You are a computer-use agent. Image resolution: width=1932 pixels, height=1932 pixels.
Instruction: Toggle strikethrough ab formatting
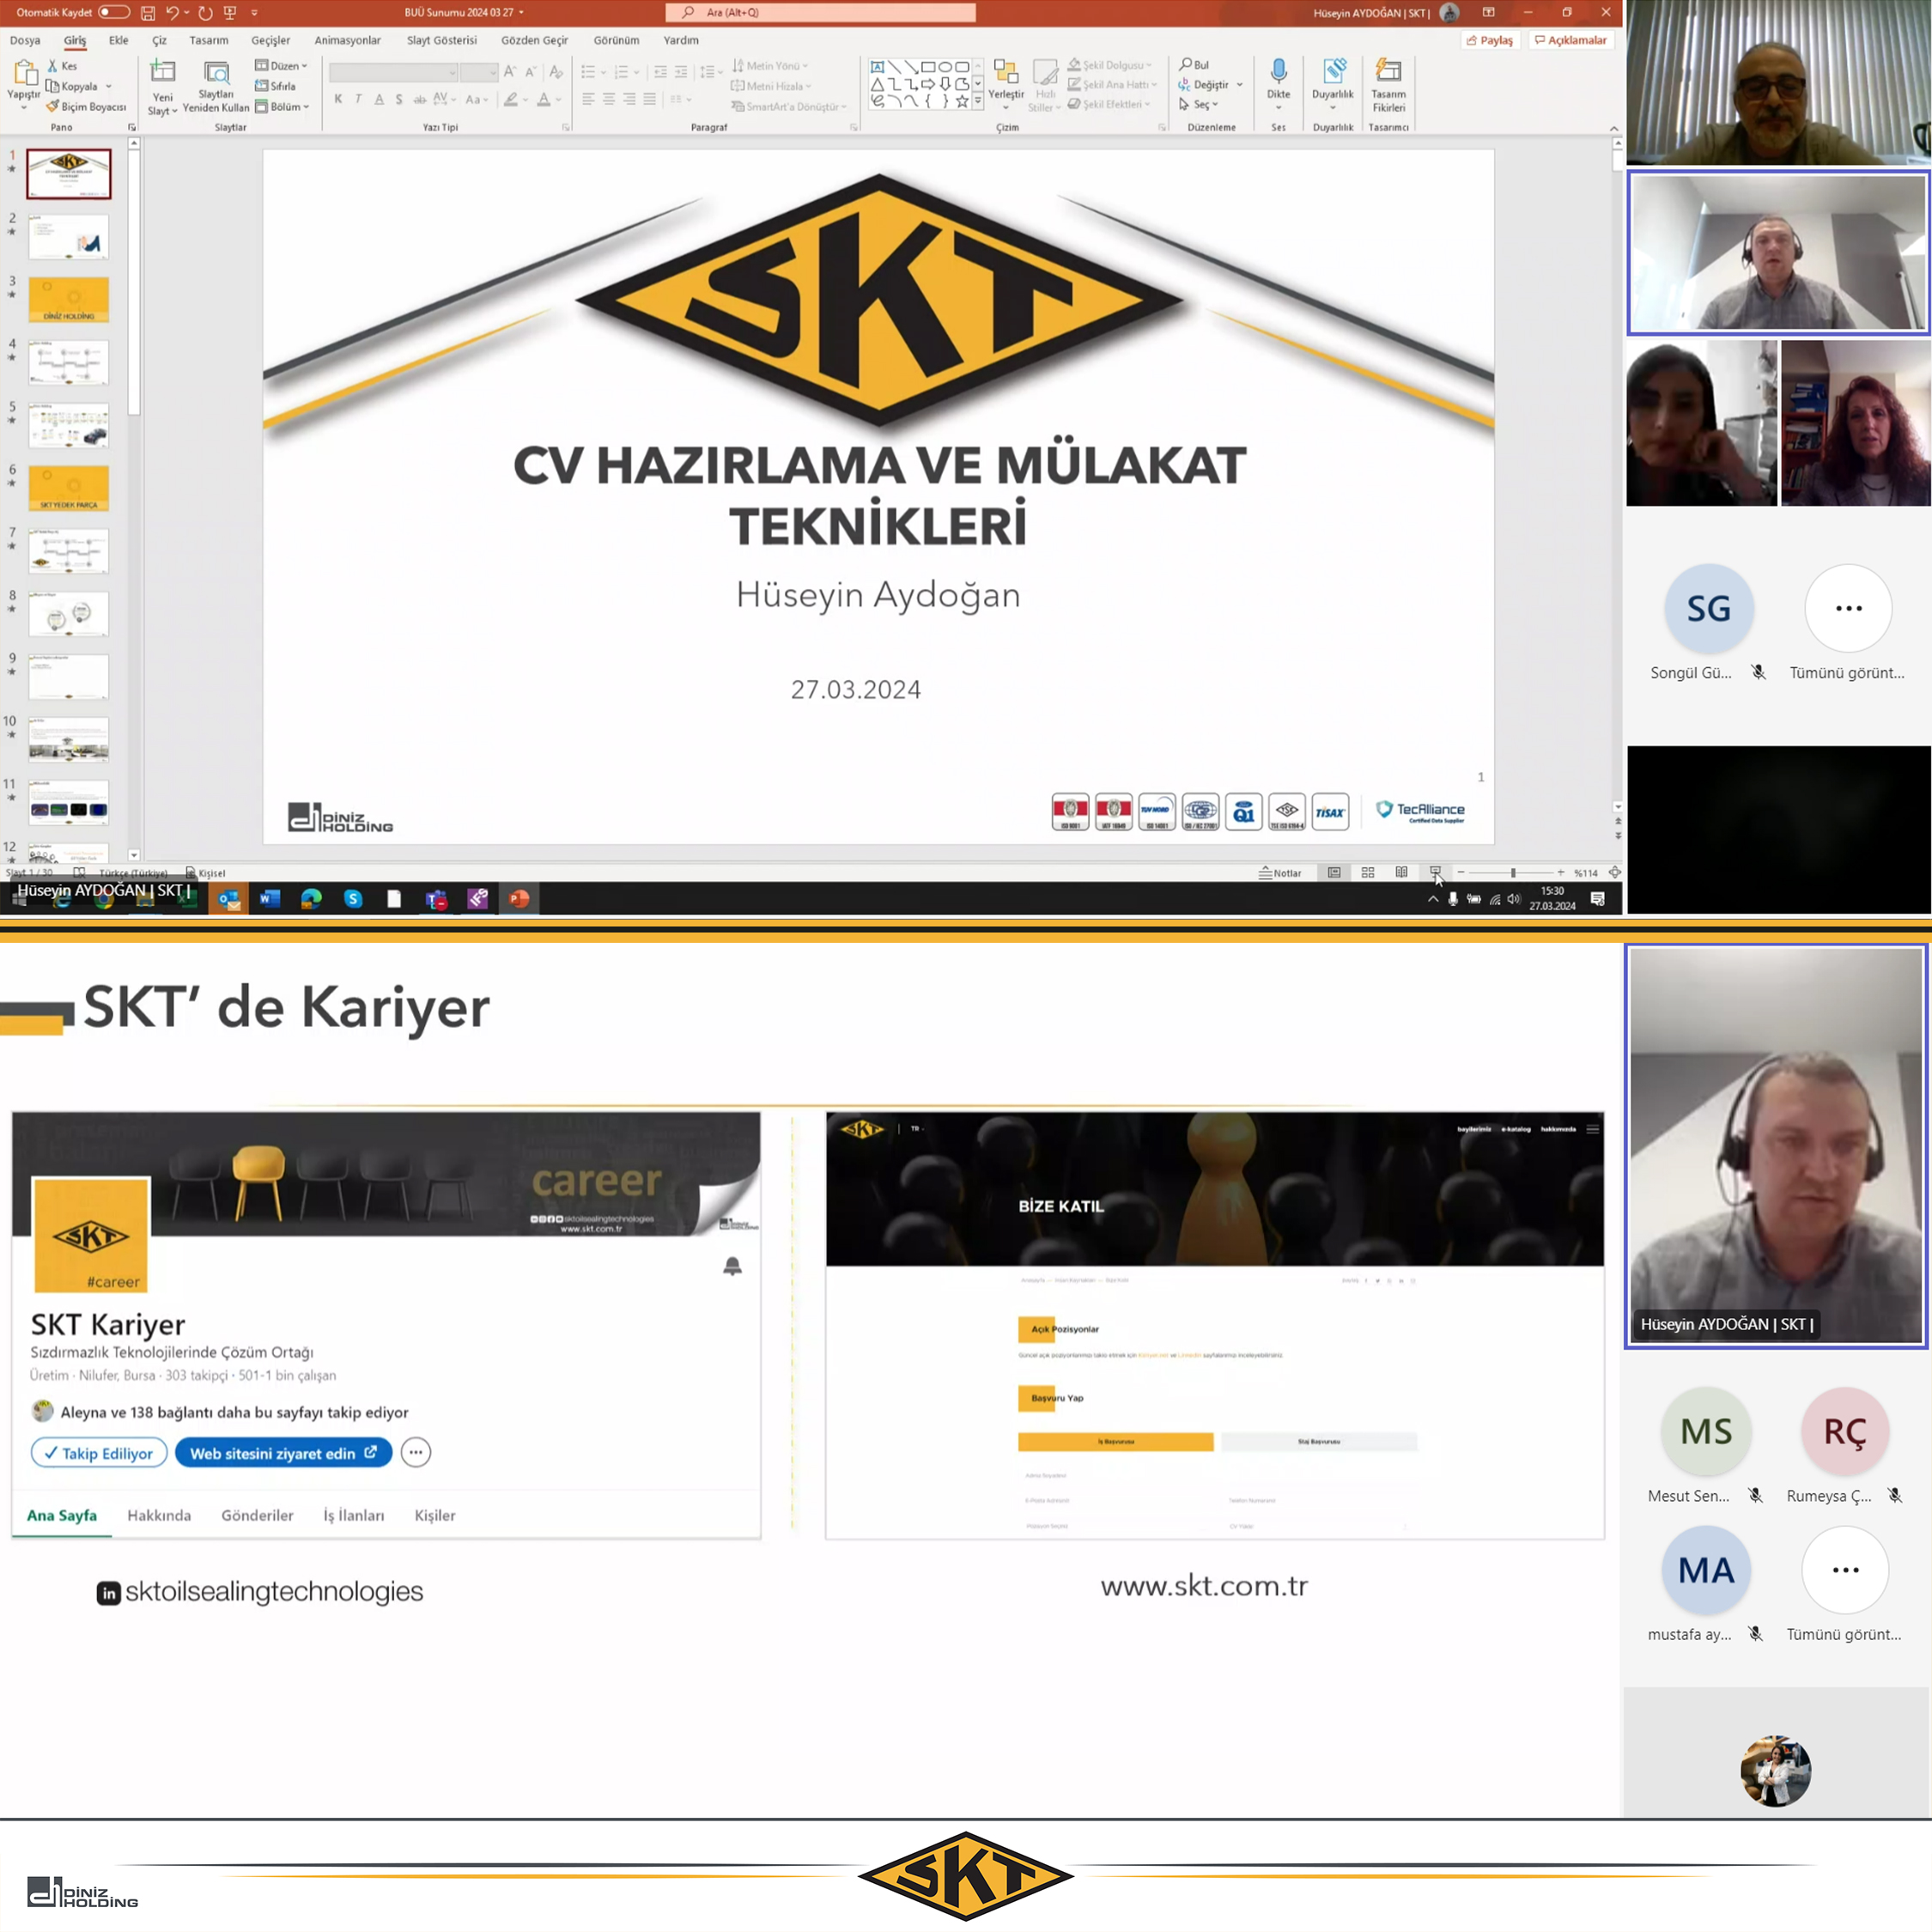pos(420,99)
